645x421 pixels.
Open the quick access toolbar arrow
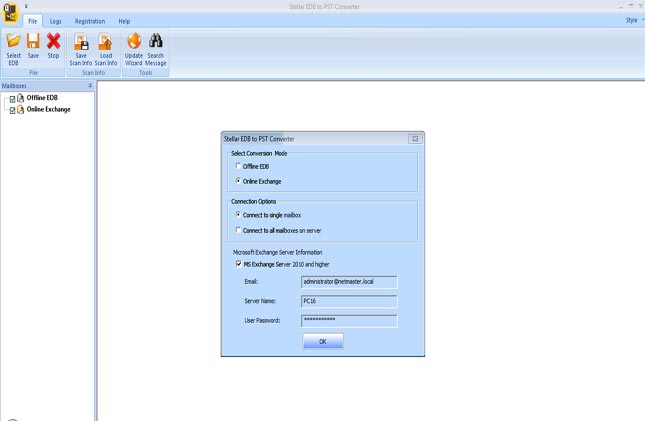pyautogui.click(x=26, y=6)
